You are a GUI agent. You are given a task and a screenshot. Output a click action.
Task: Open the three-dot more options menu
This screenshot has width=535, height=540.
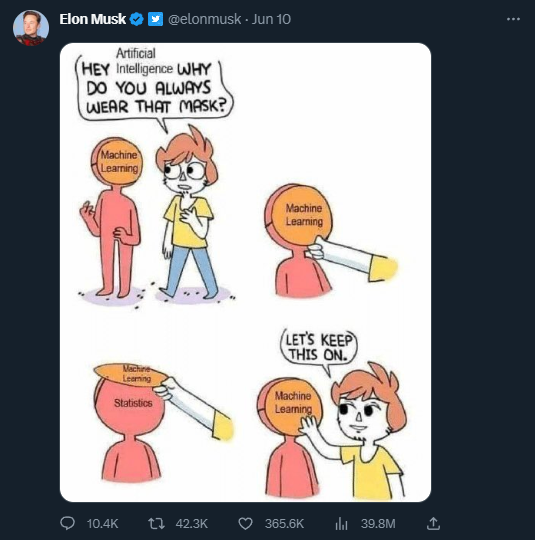(x=513, y=19)
